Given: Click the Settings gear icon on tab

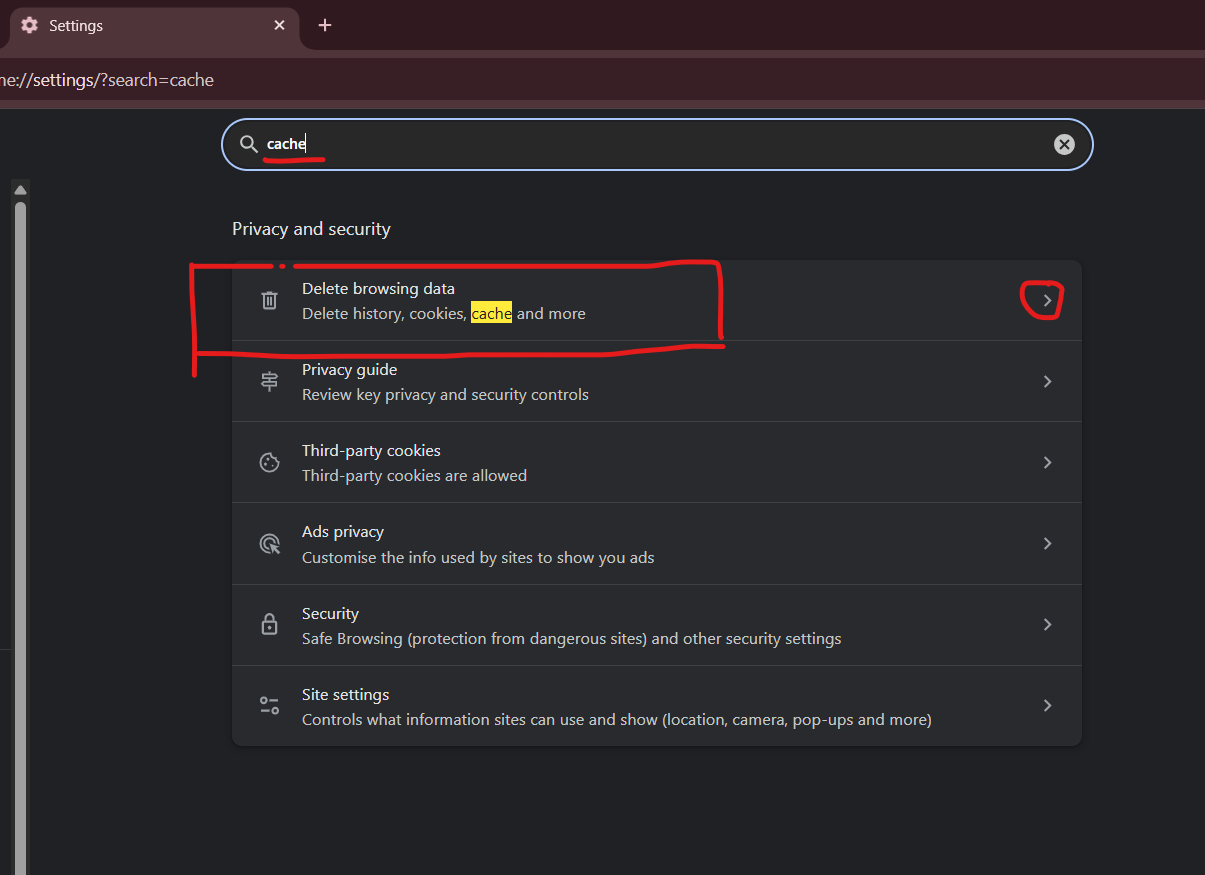Looking at the screenshot, I should (x=29, y=25).
